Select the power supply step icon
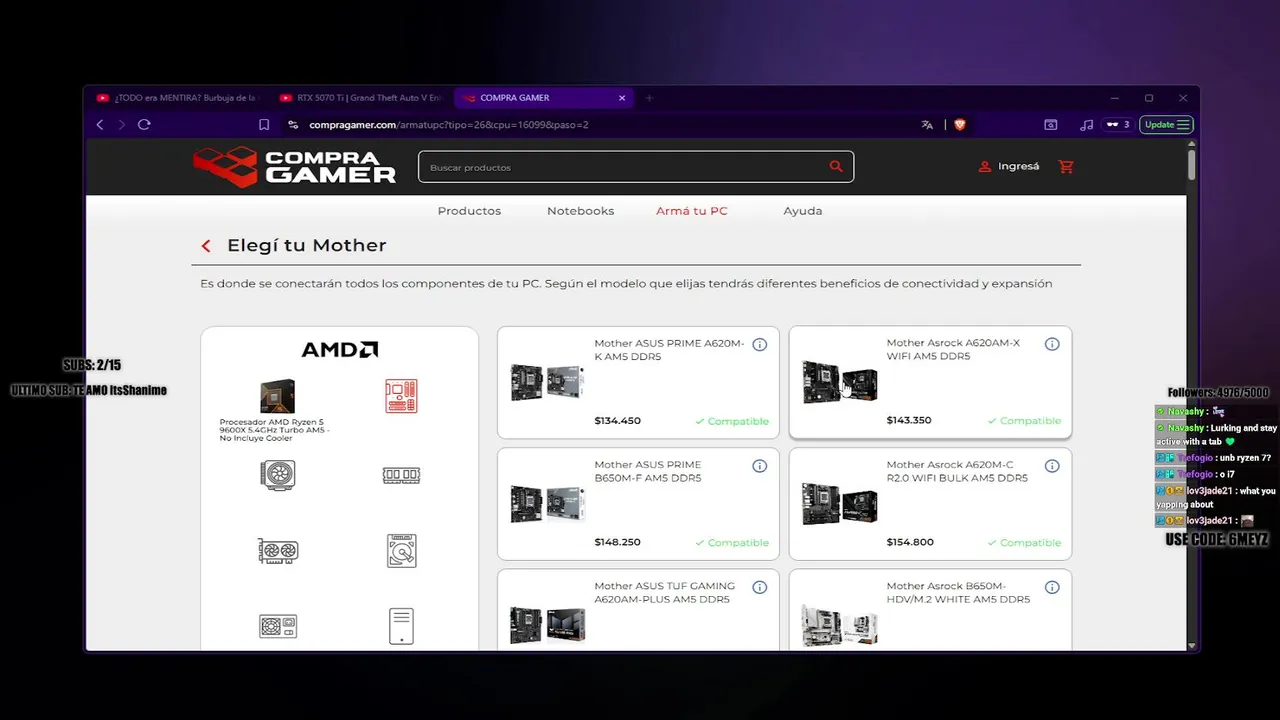This screenshot has width=1280, height=720. [x=278, y=627]
